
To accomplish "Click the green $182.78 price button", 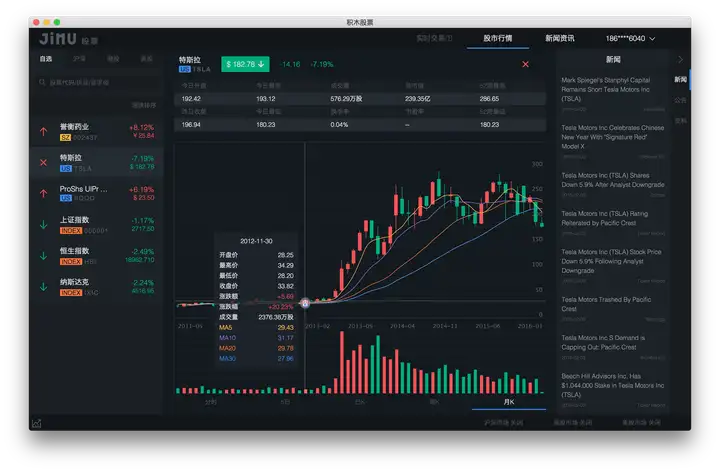I will point(245,64).
